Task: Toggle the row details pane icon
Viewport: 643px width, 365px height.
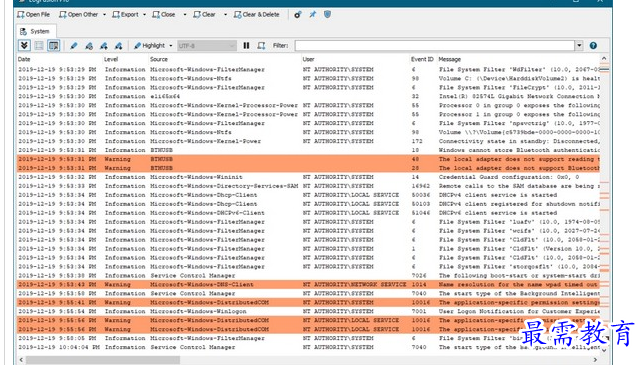Action: 54,46
